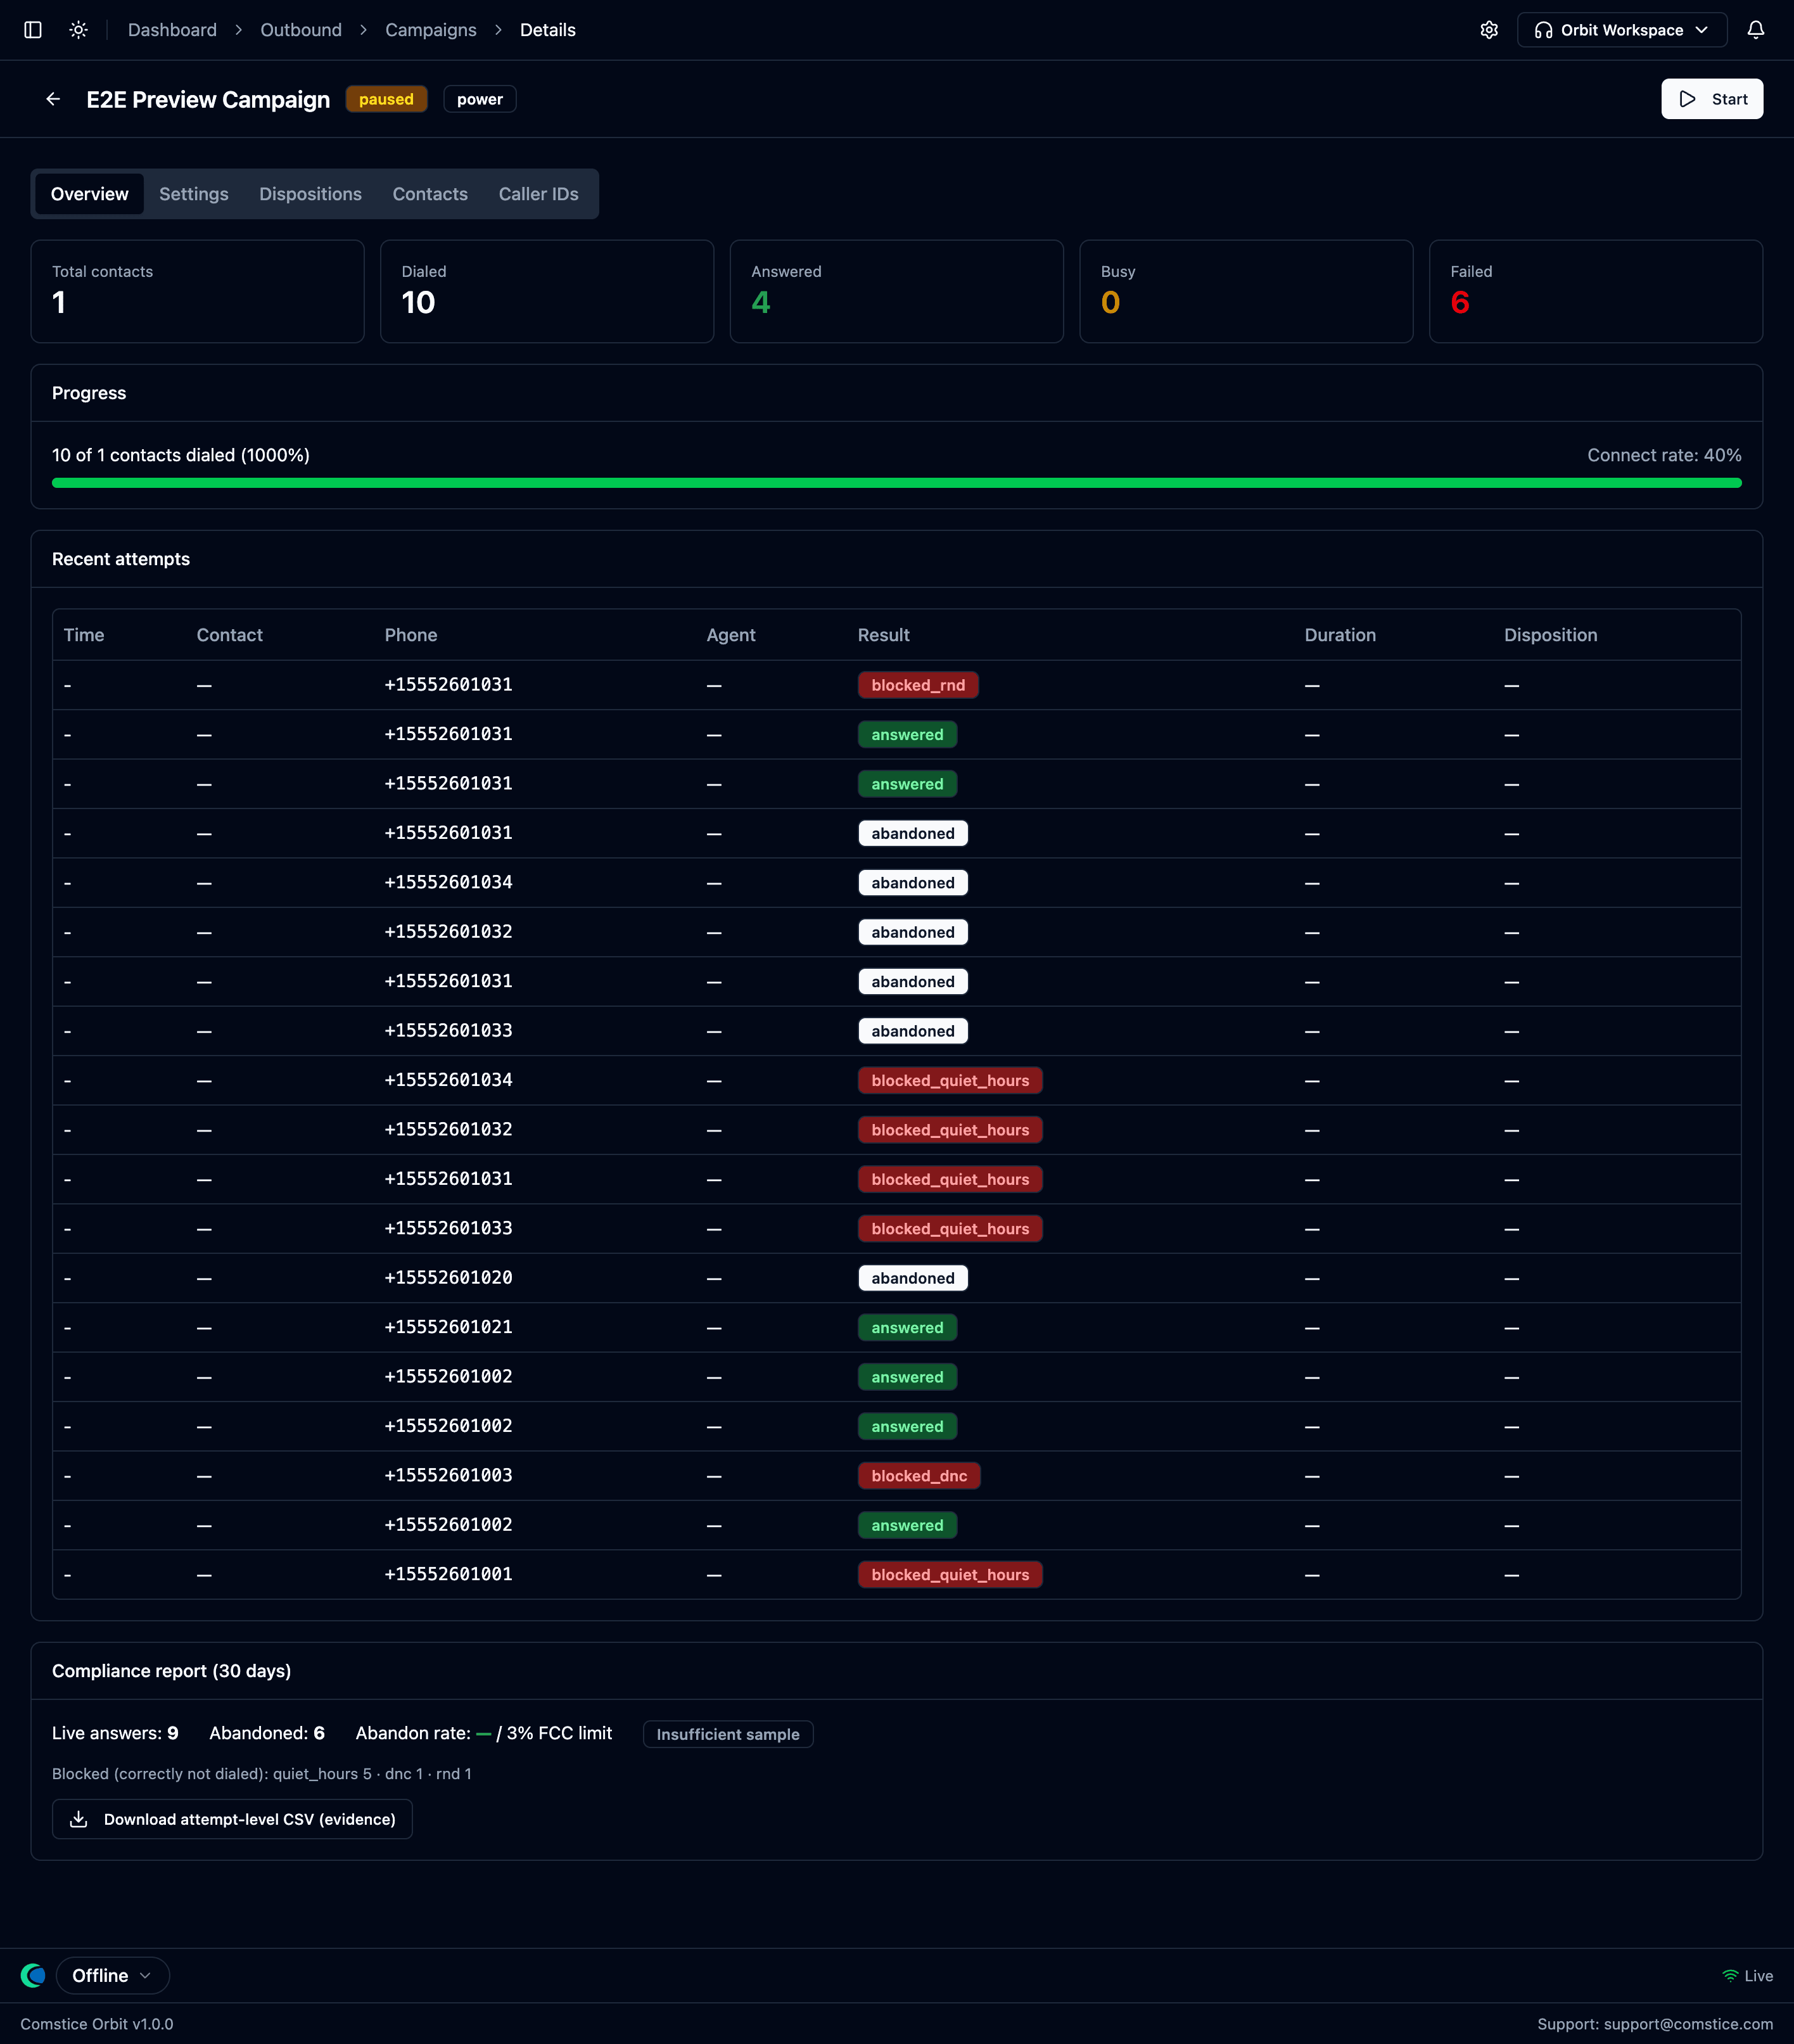The width and height of the screenshot is (1794, 2044).
Task: Open the Orbit Workspace dropdown
Action: point(1621,30)
